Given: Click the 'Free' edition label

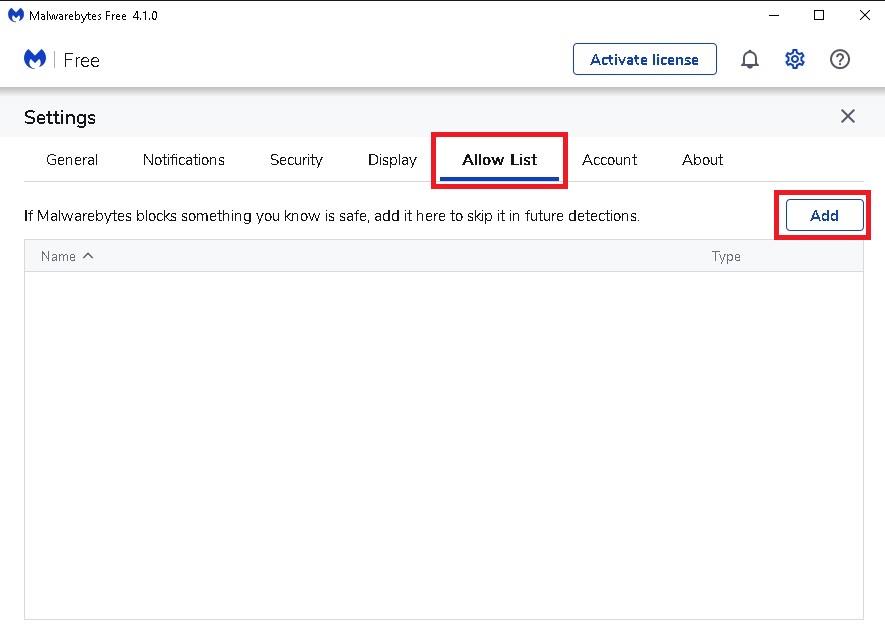Looking at the screenshot, I should click(x=81, y=60).
